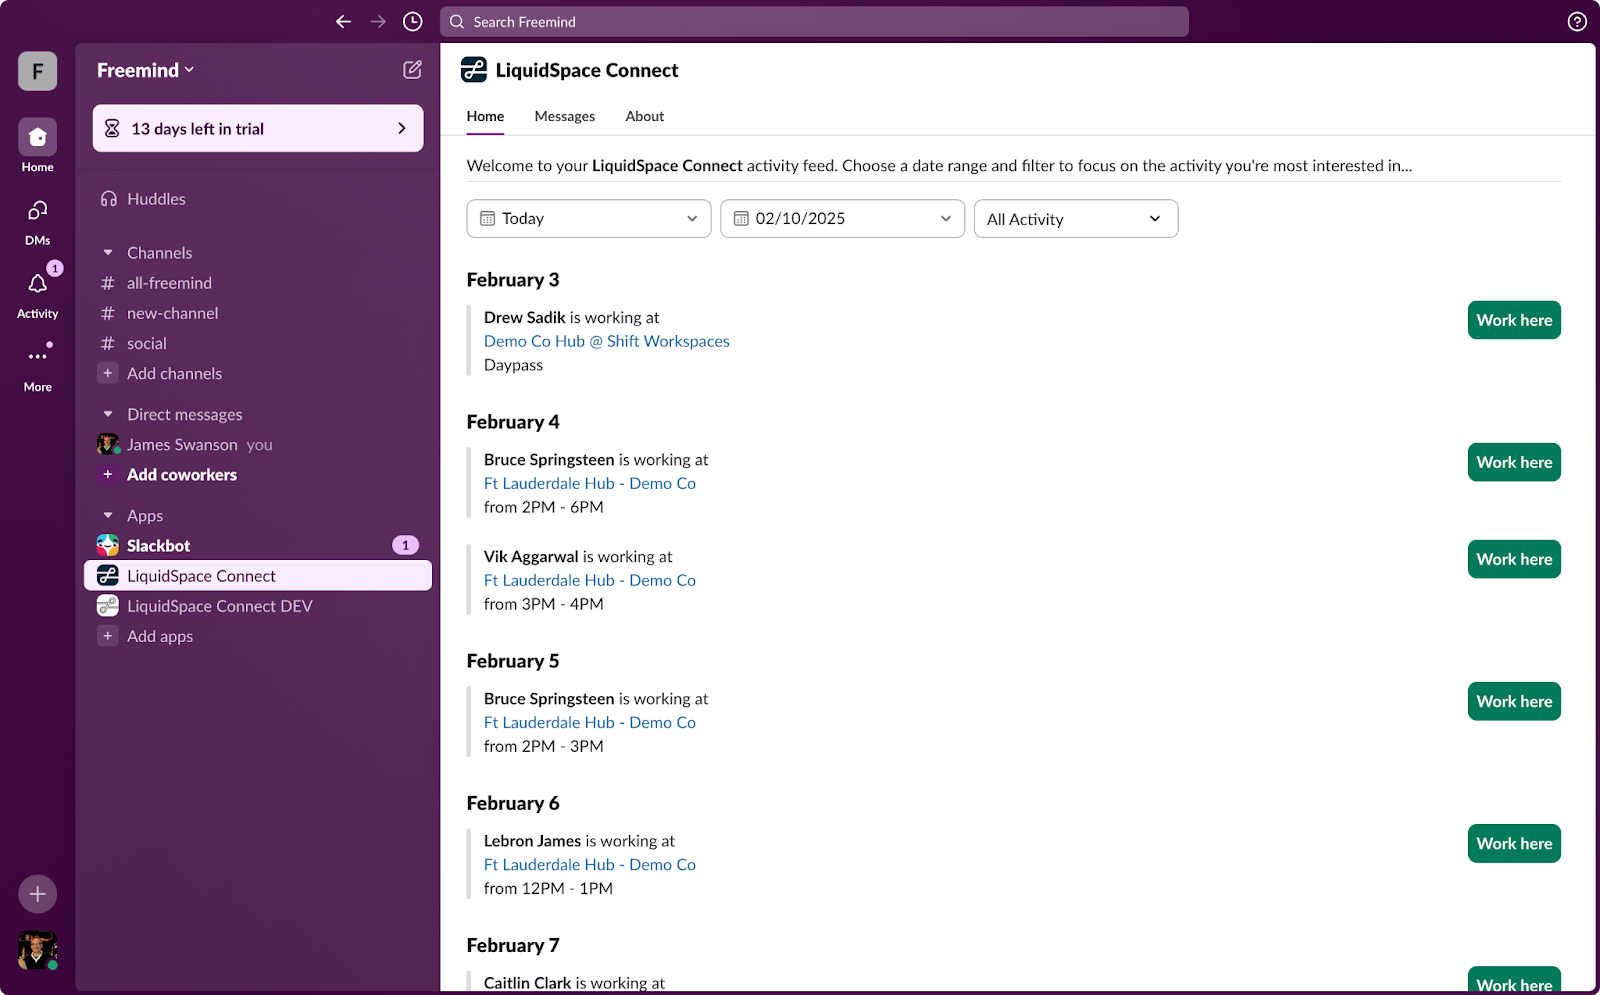Open Bruce Springsteen's February 5 Ft Lauderdale Hub link
Screen dimensions: 1600x995
coord(590,722)
